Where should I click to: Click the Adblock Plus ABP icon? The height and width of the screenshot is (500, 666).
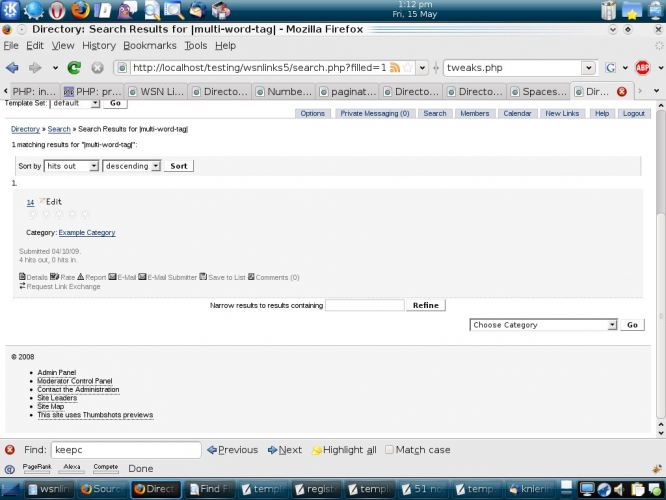(x=643, y=68)
